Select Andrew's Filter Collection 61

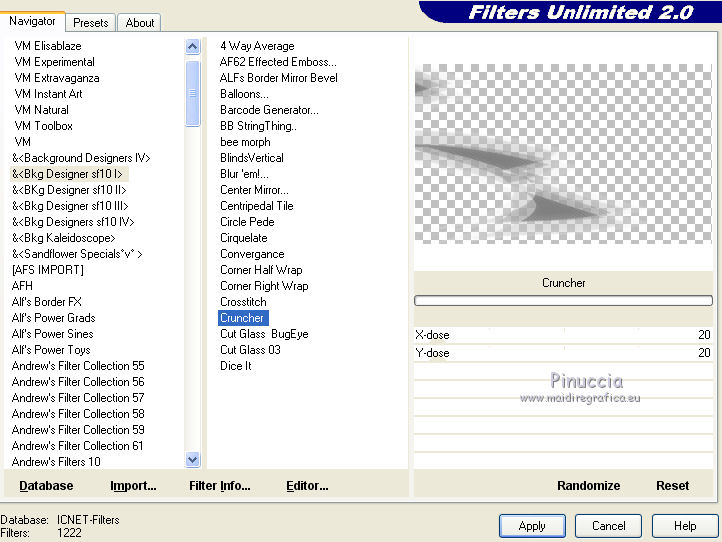click(77, 446)
